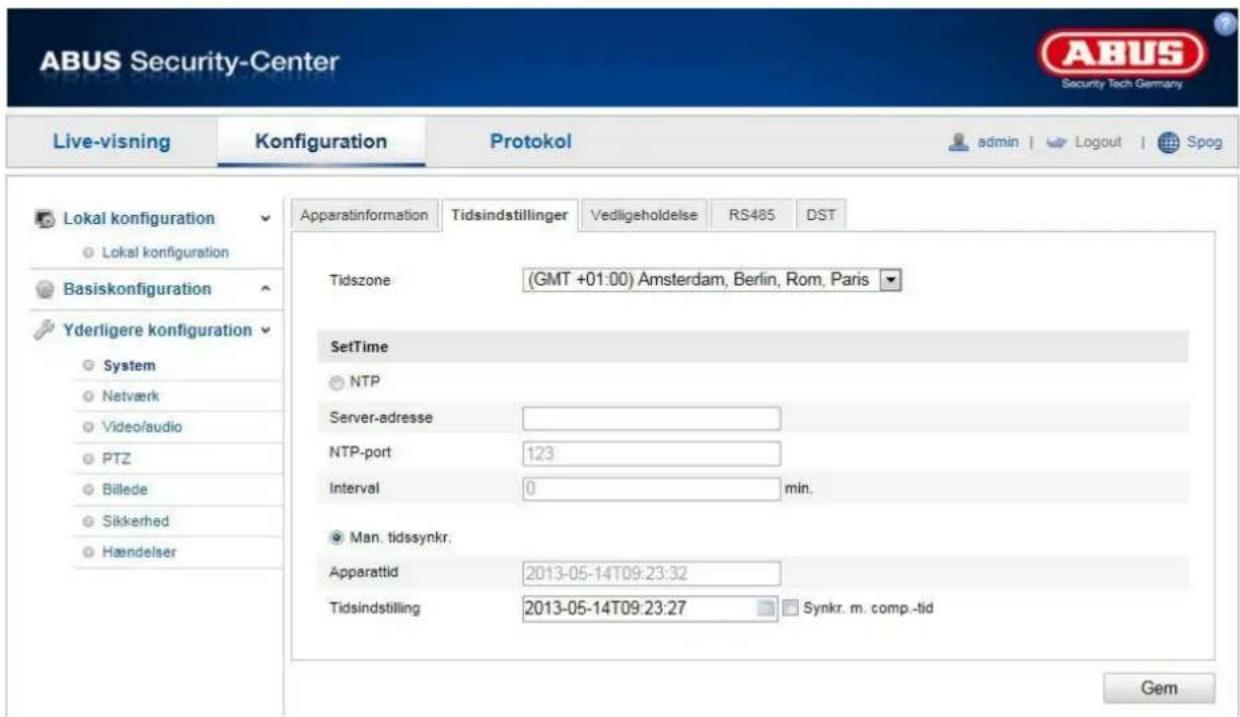This screenshot has height=717, width=1240.
Task: Collapse the Lokal konfiguration section
Action: pyautogui.click(x=264, y=219)
